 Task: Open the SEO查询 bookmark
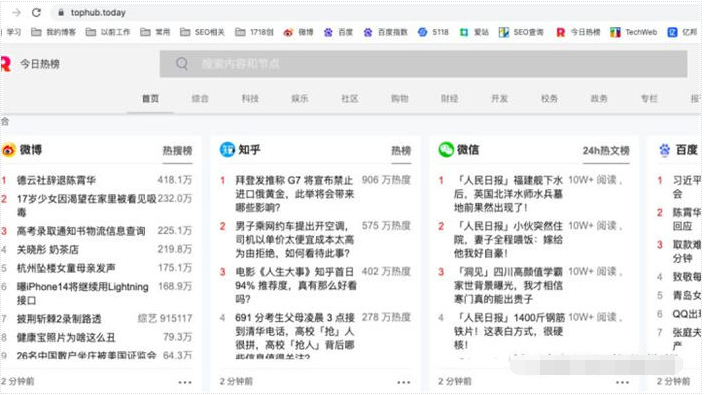[x=521, y=32]
